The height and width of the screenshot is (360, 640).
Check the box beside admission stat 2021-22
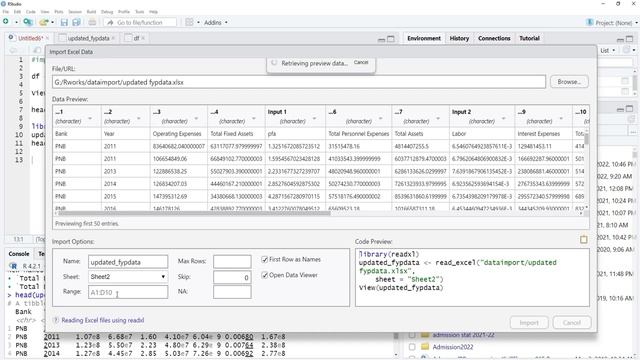tap(412, 335)
